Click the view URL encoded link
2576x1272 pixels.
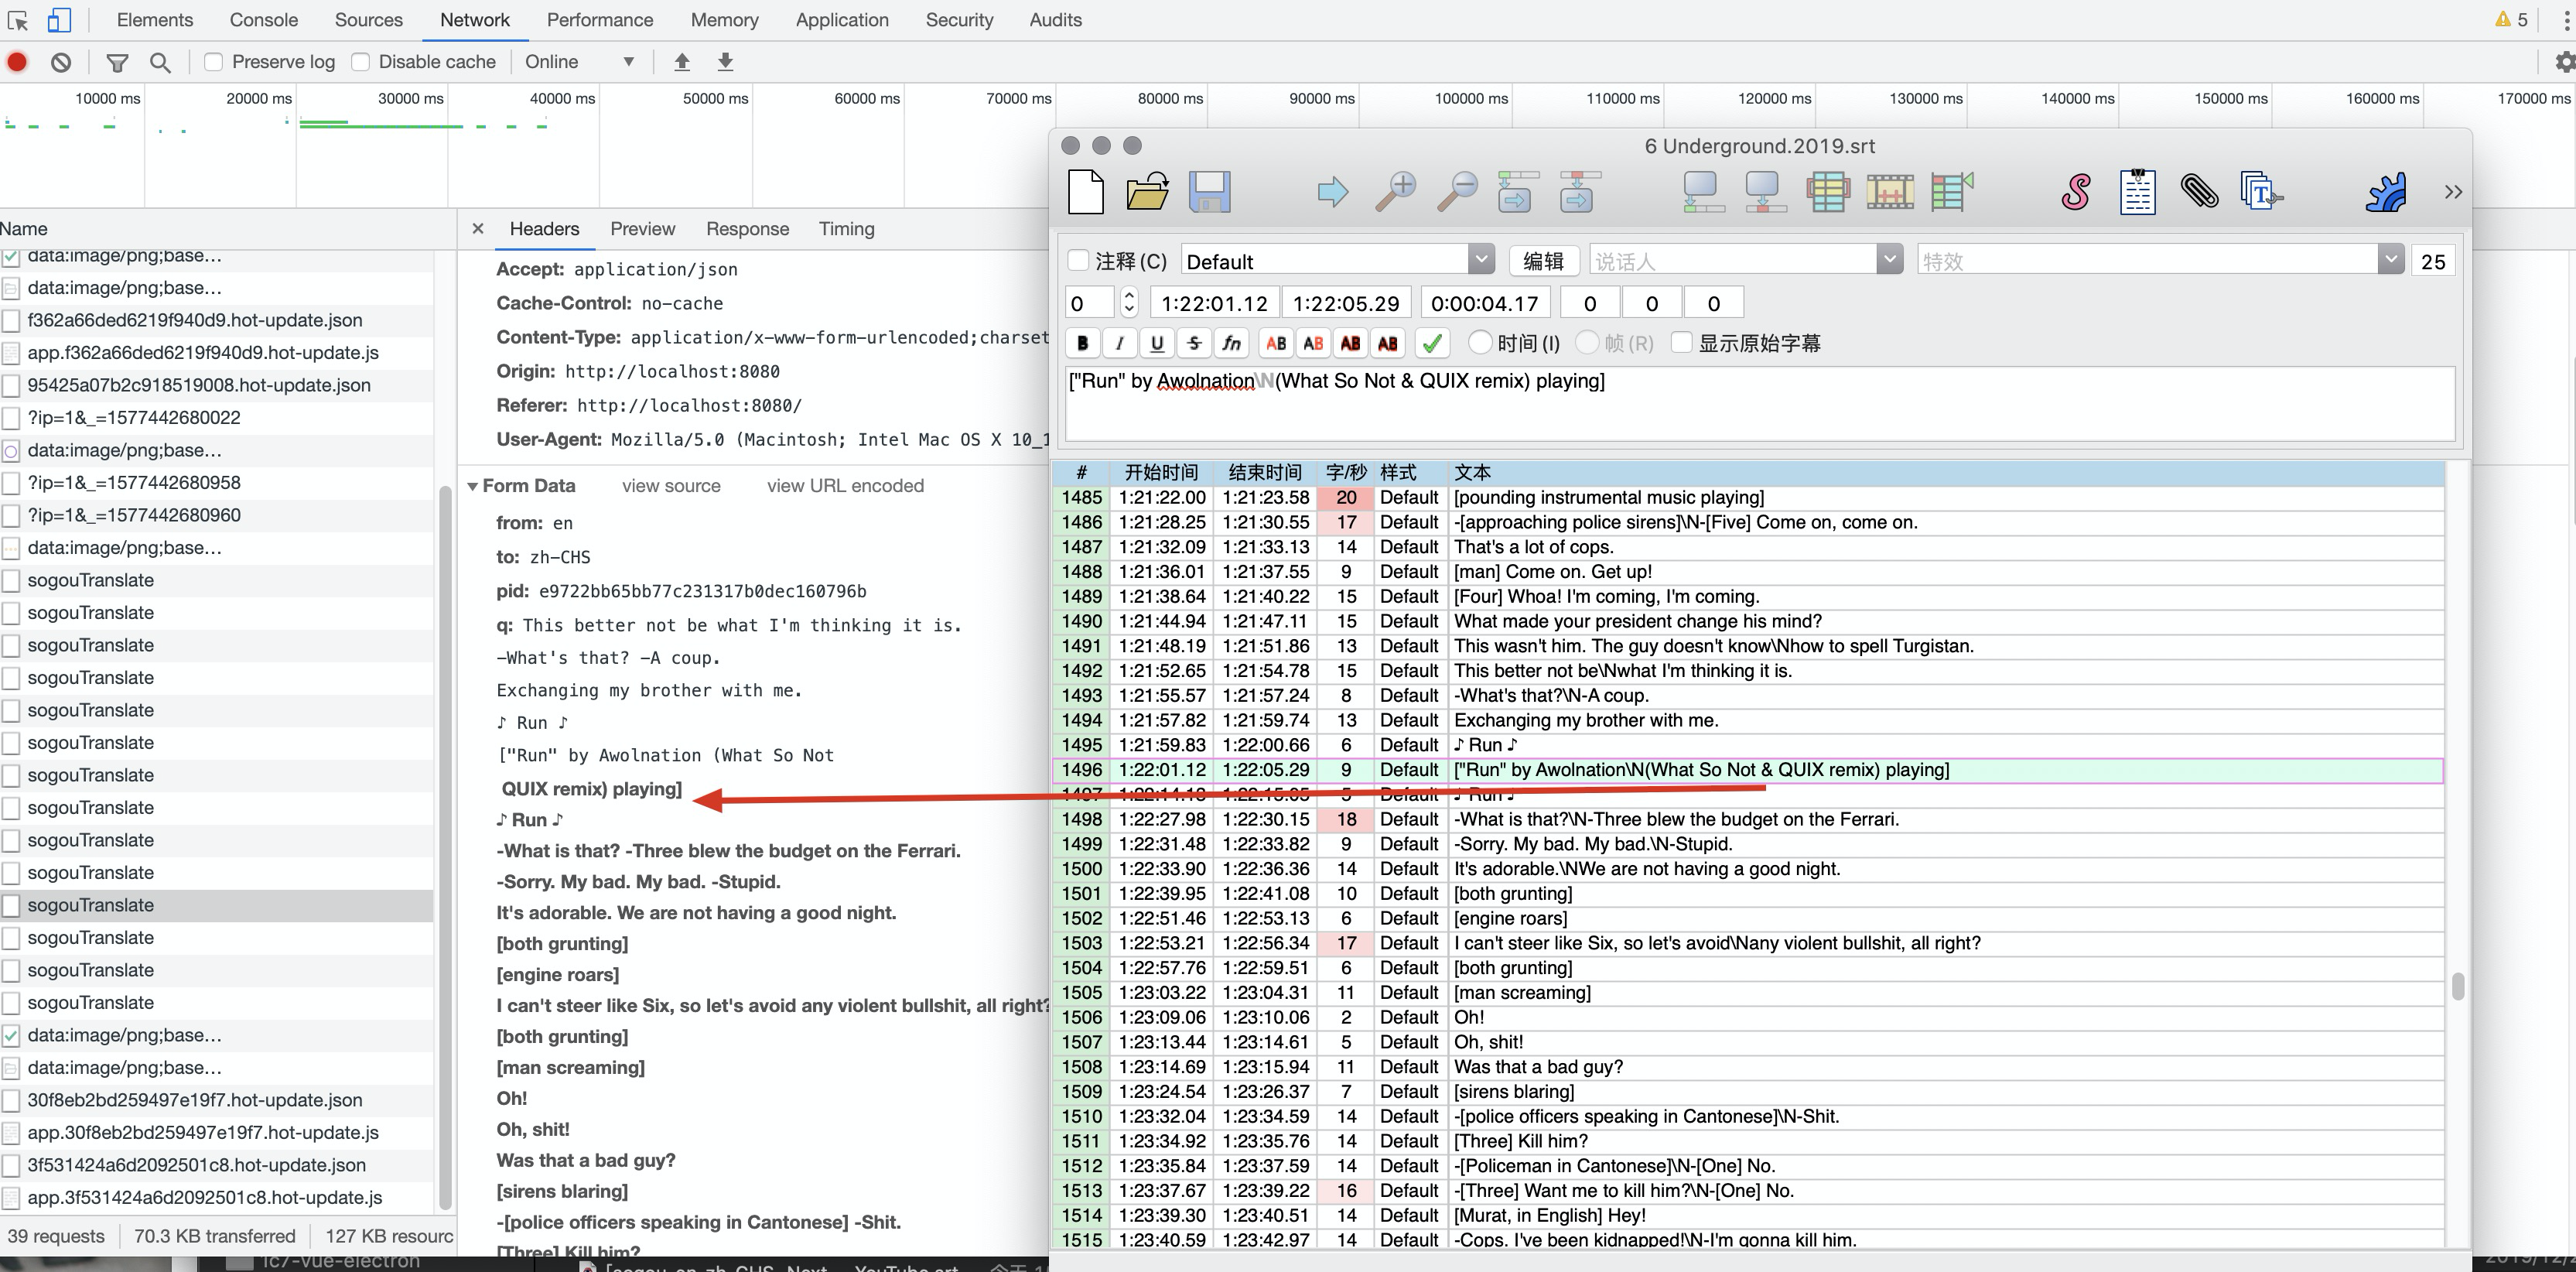coord(845,486)
